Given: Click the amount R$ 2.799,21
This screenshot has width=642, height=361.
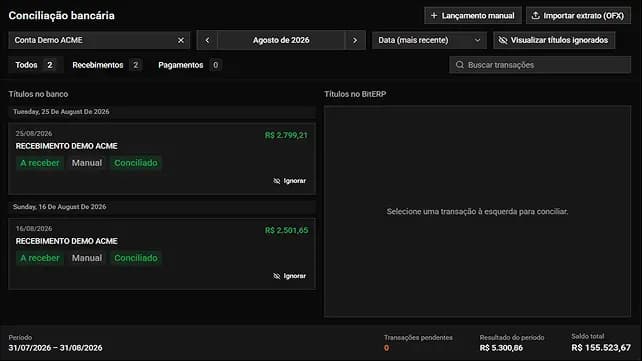Looking at the screenshot, I should point(286,135).
